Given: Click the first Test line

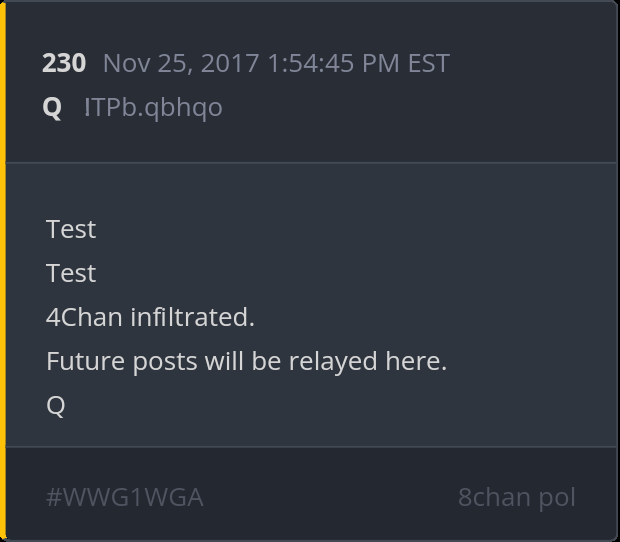Looking at the screenshot, I should (71, 229).
